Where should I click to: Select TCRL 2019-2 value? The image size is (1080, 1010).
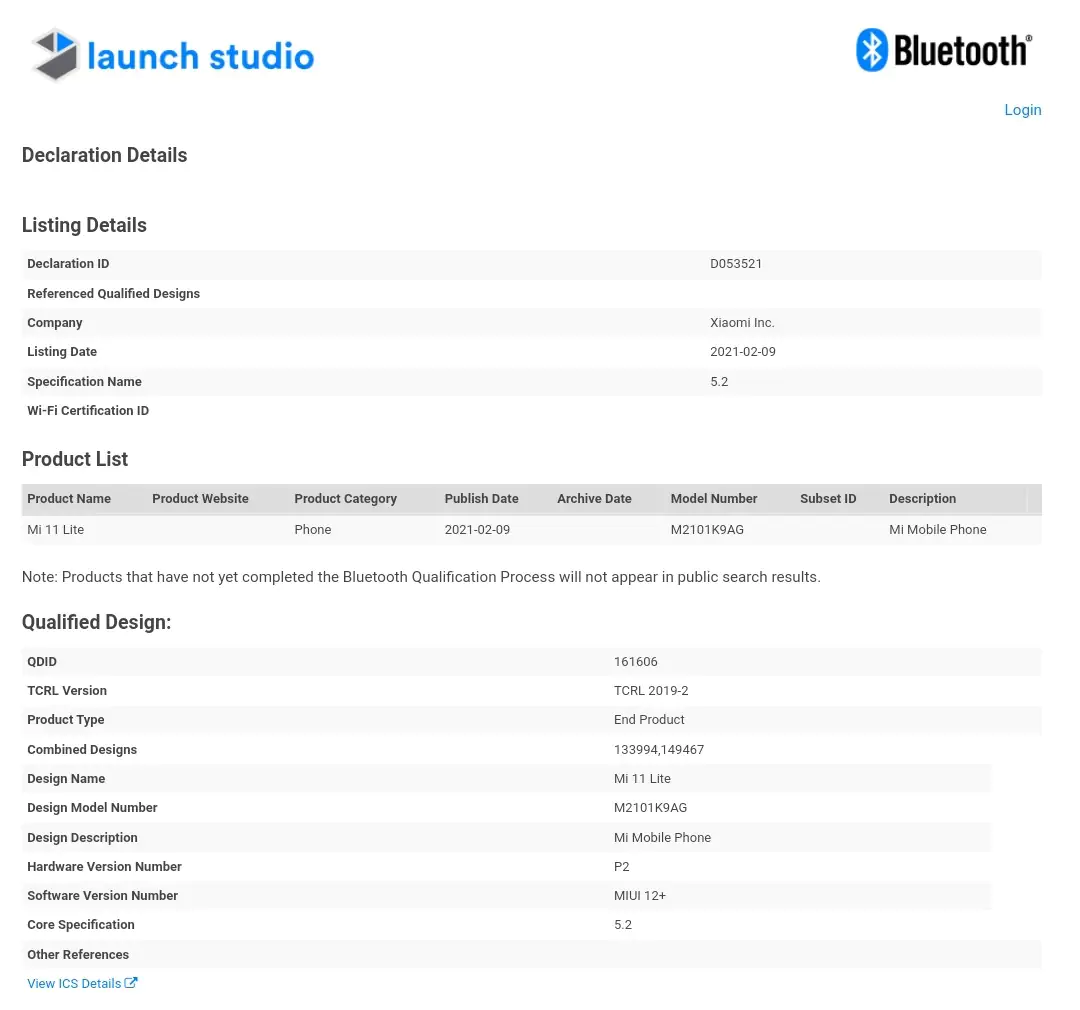coord(651,690)
